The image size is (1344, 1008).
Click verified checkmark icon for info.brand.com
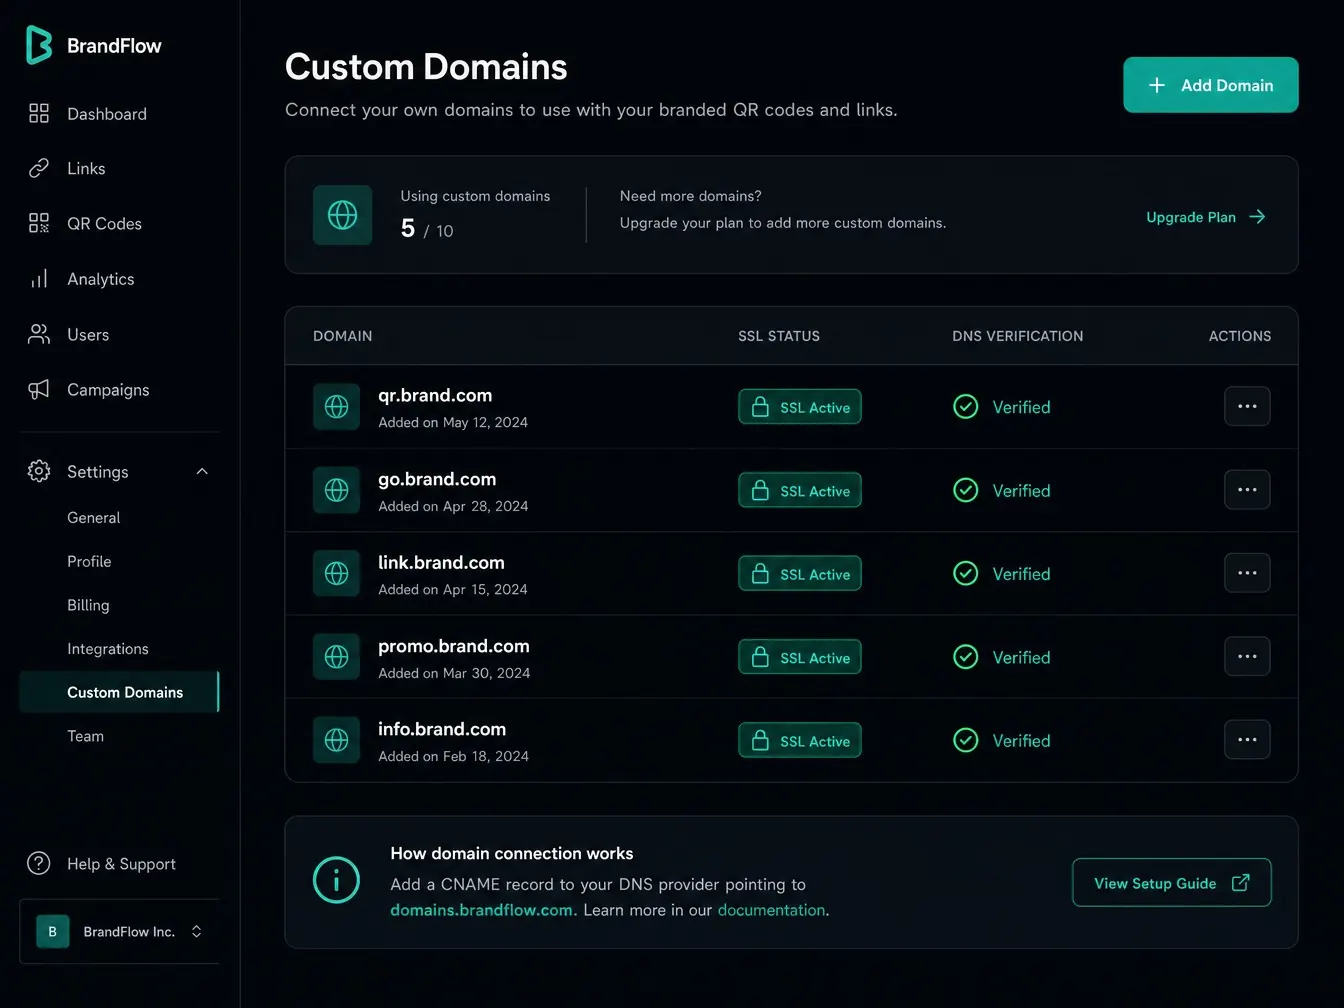(966, 740)
